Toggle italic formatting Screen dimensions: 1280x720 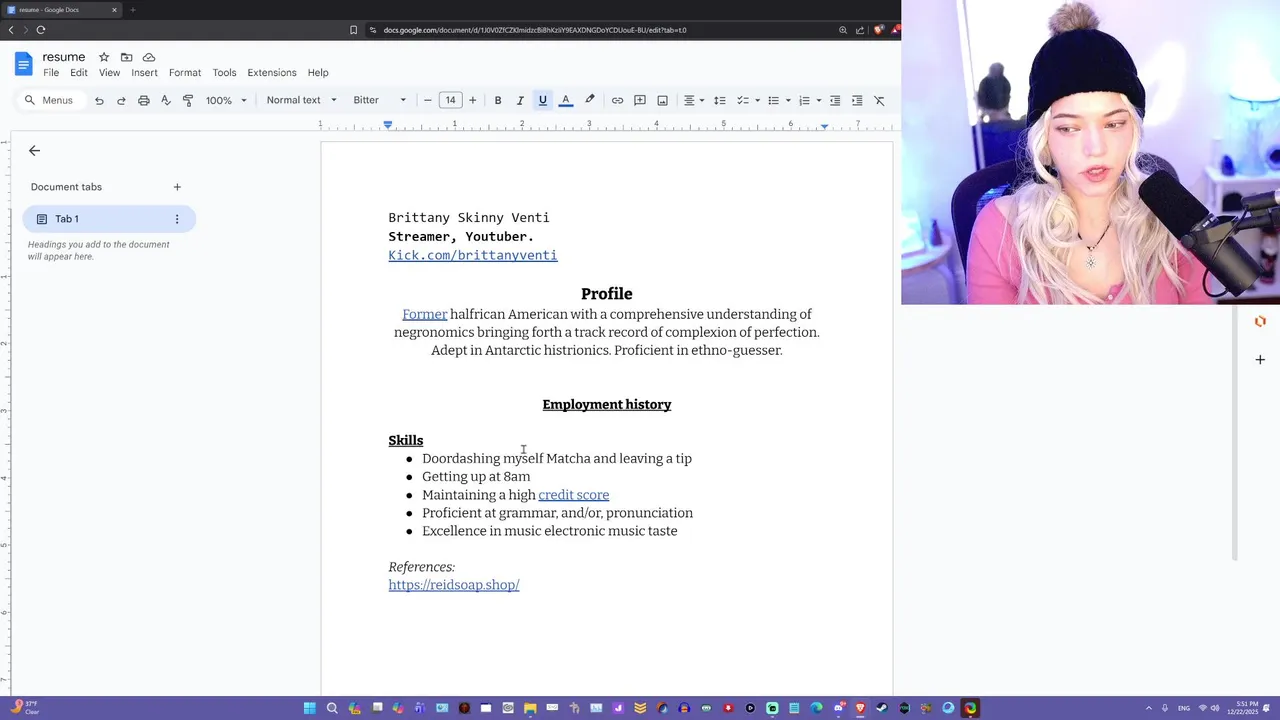point(520,100)
